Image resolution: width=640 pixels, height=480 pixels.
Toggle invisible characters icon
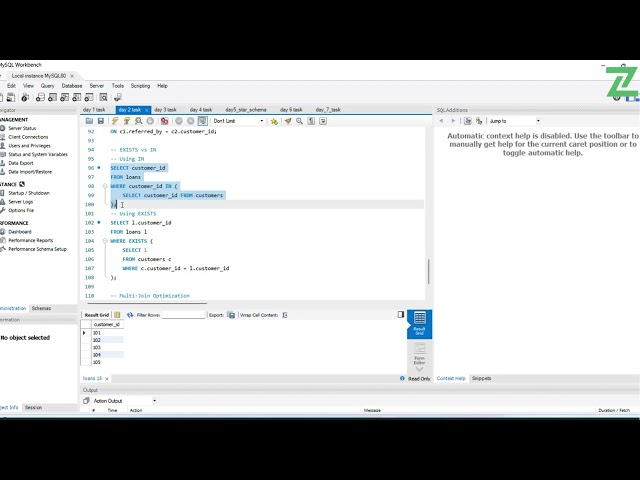pyautogui.click(x=311, y=121)
